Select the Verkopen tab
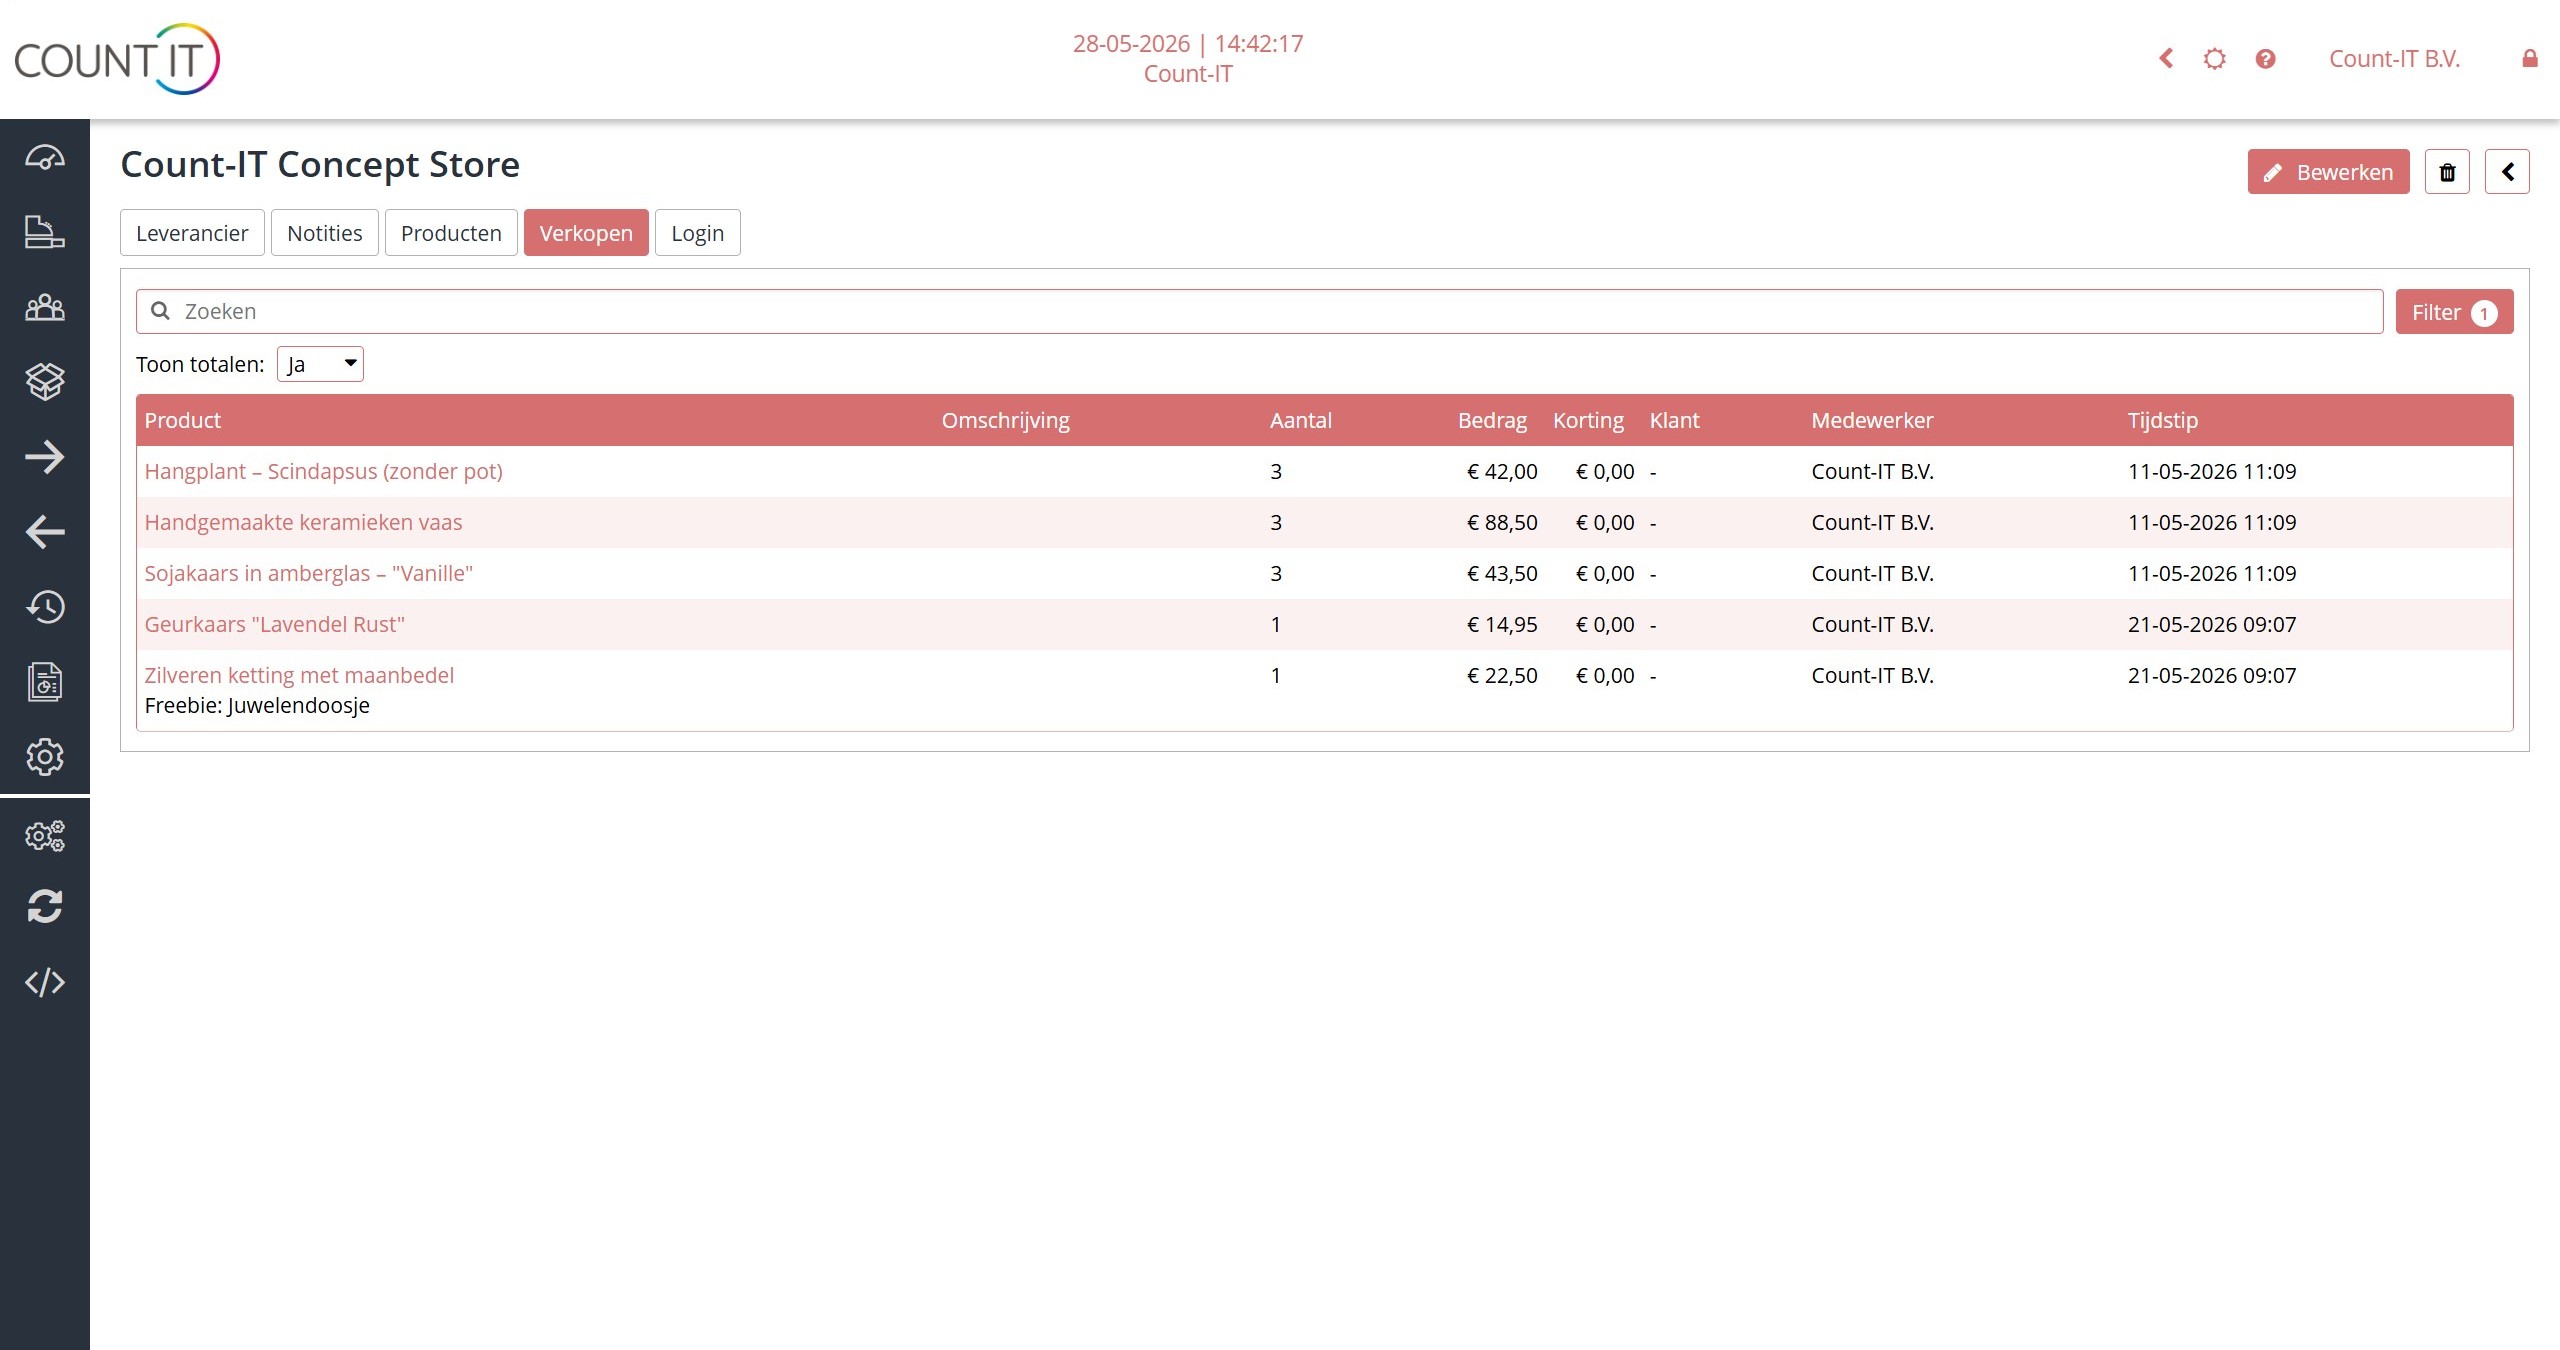This screenshot has width=2560, height=1350. point(586,233)
